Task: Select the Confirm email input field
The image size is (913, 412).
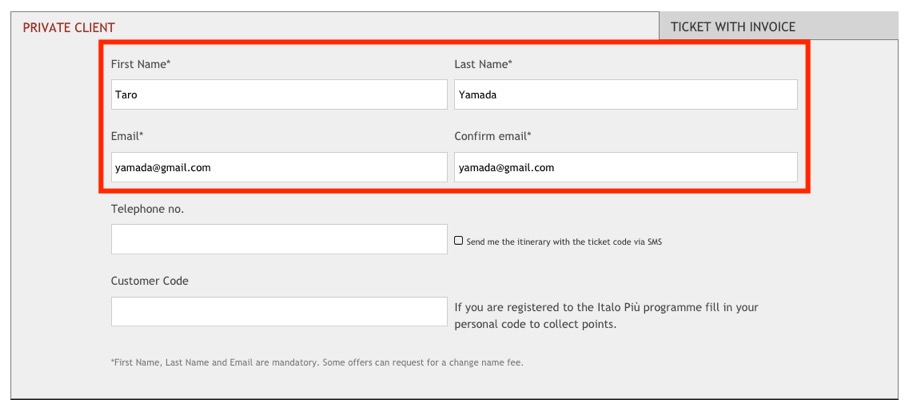Action: click(x=625, y=167)
